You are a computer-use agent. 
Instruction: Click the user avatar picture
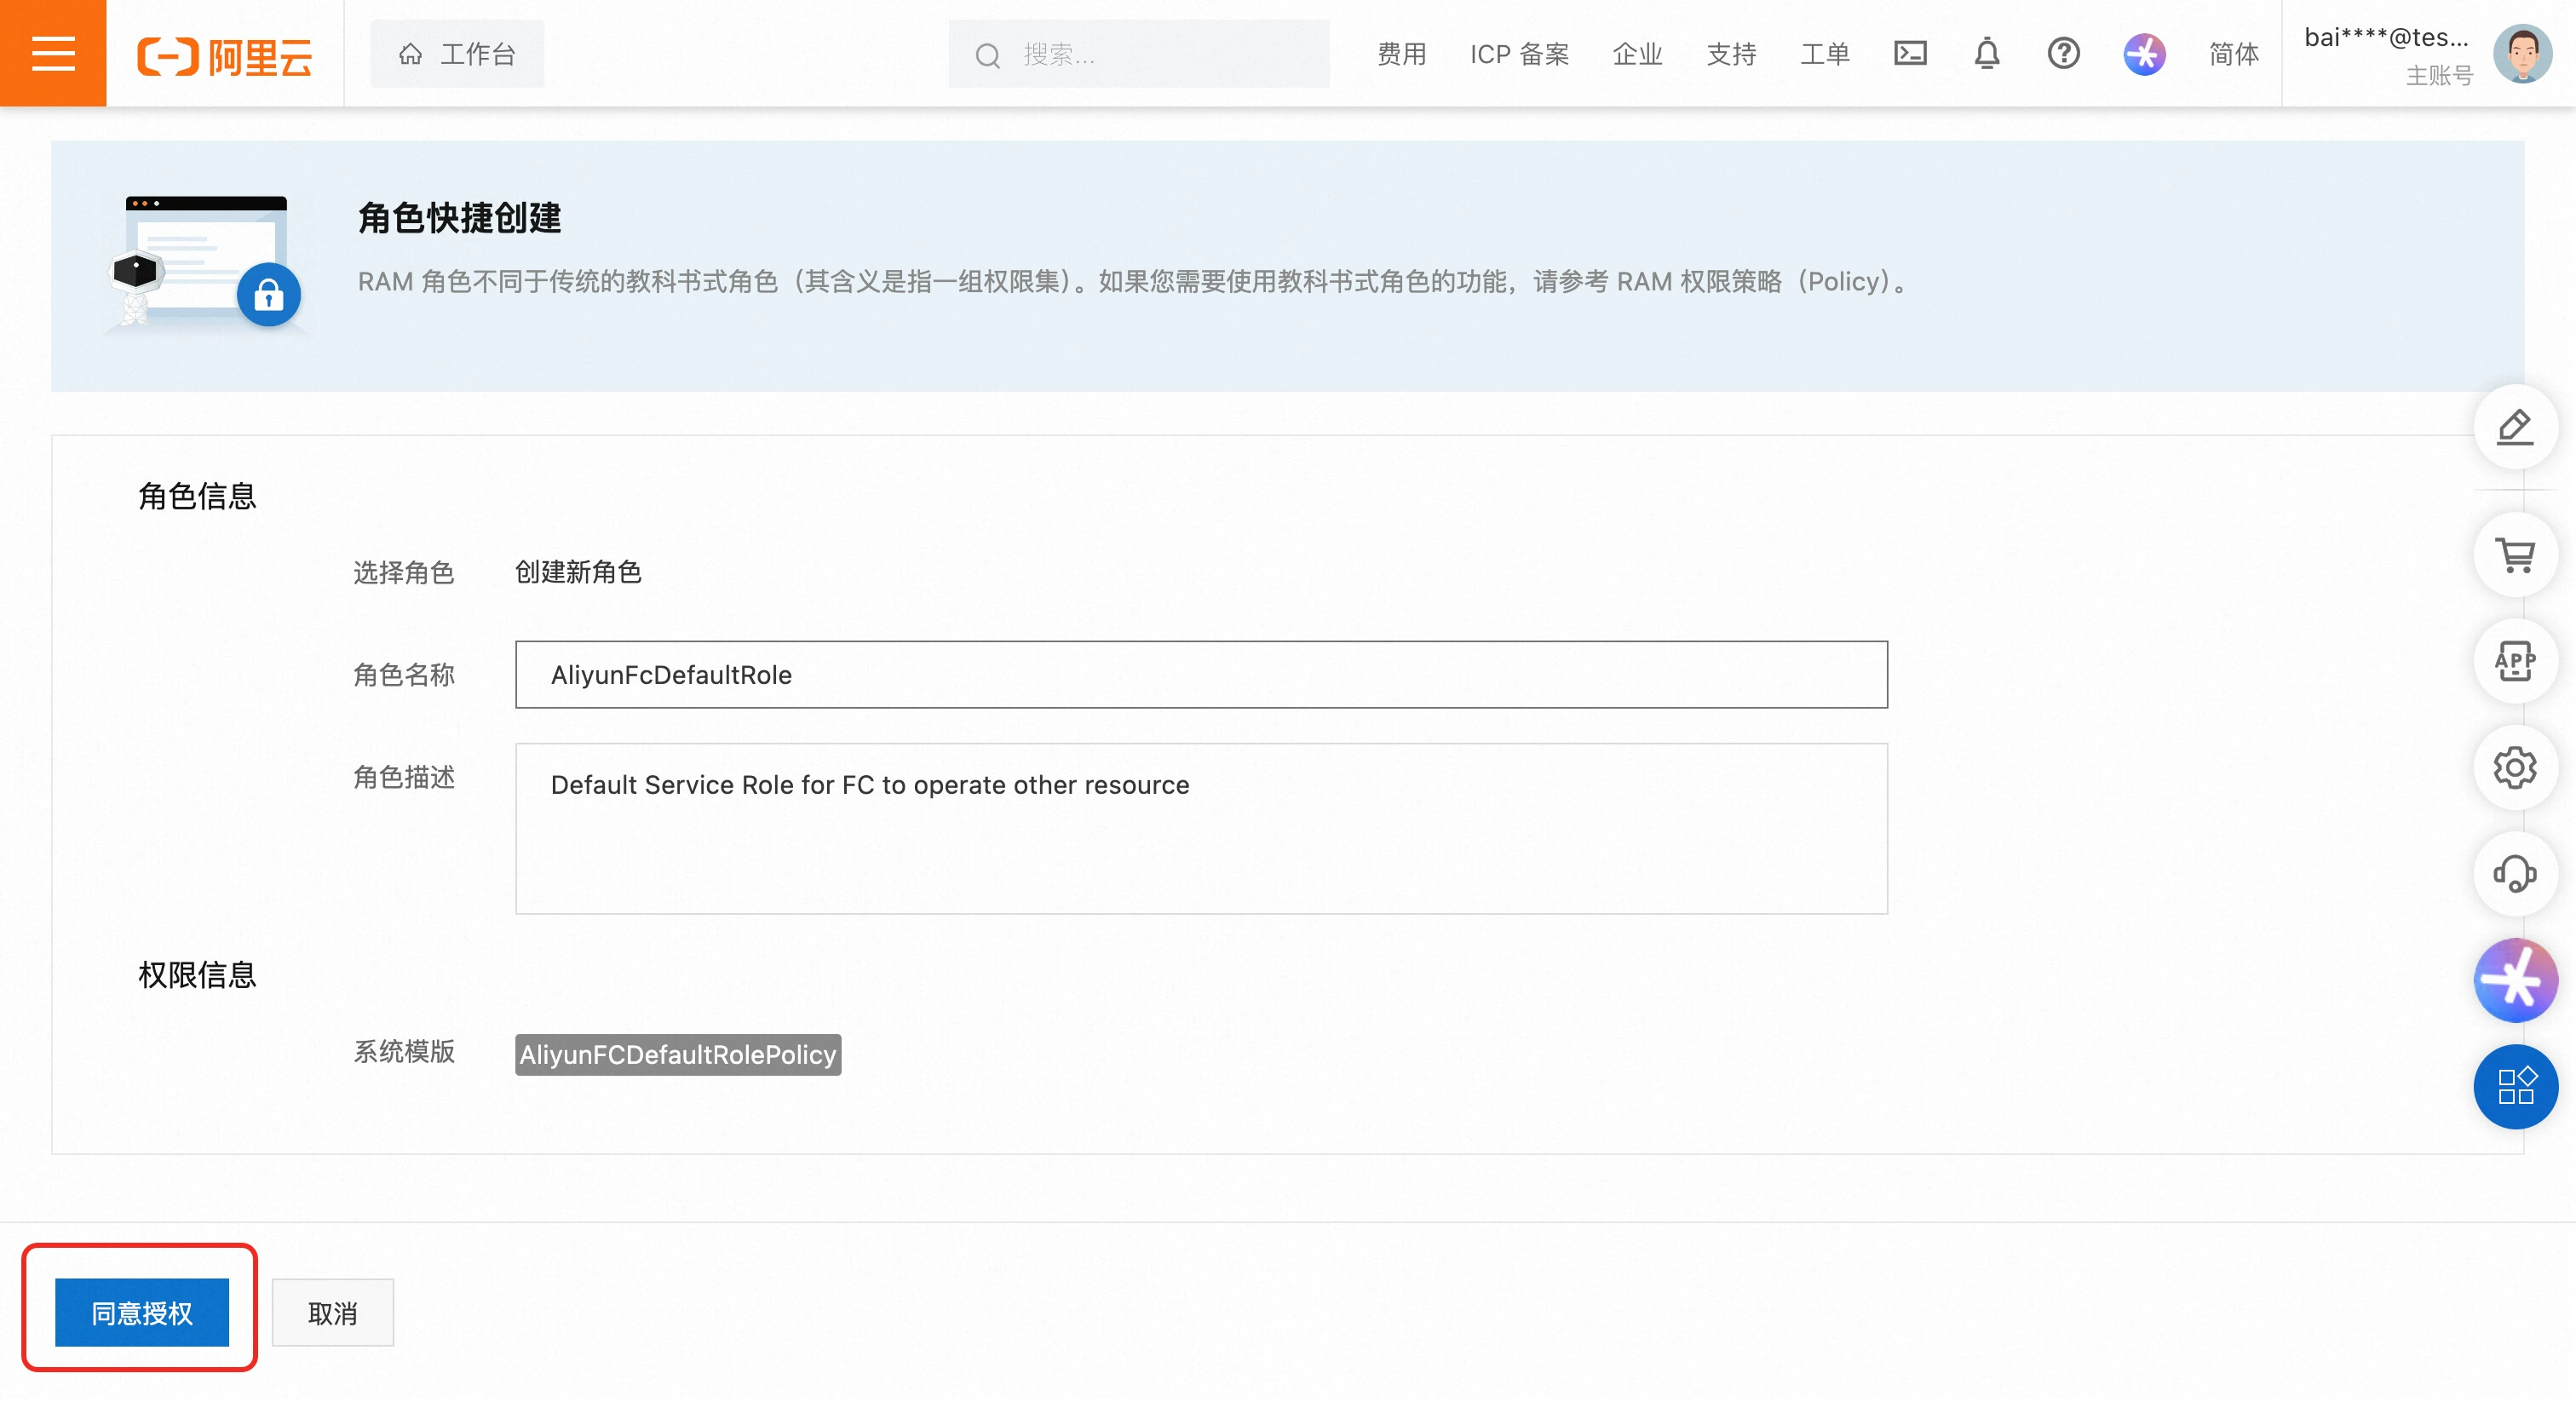click(x=2522, y=54)
